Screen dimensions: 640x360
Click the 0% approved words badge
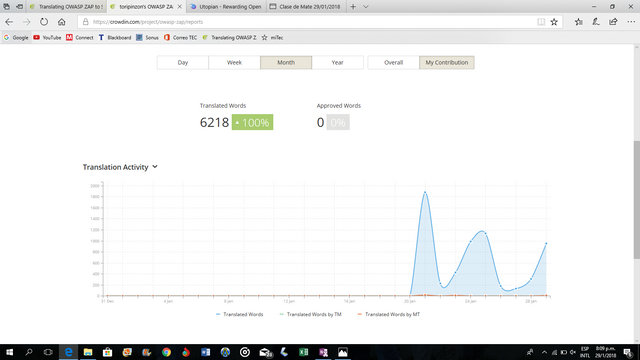pos(338,122)
